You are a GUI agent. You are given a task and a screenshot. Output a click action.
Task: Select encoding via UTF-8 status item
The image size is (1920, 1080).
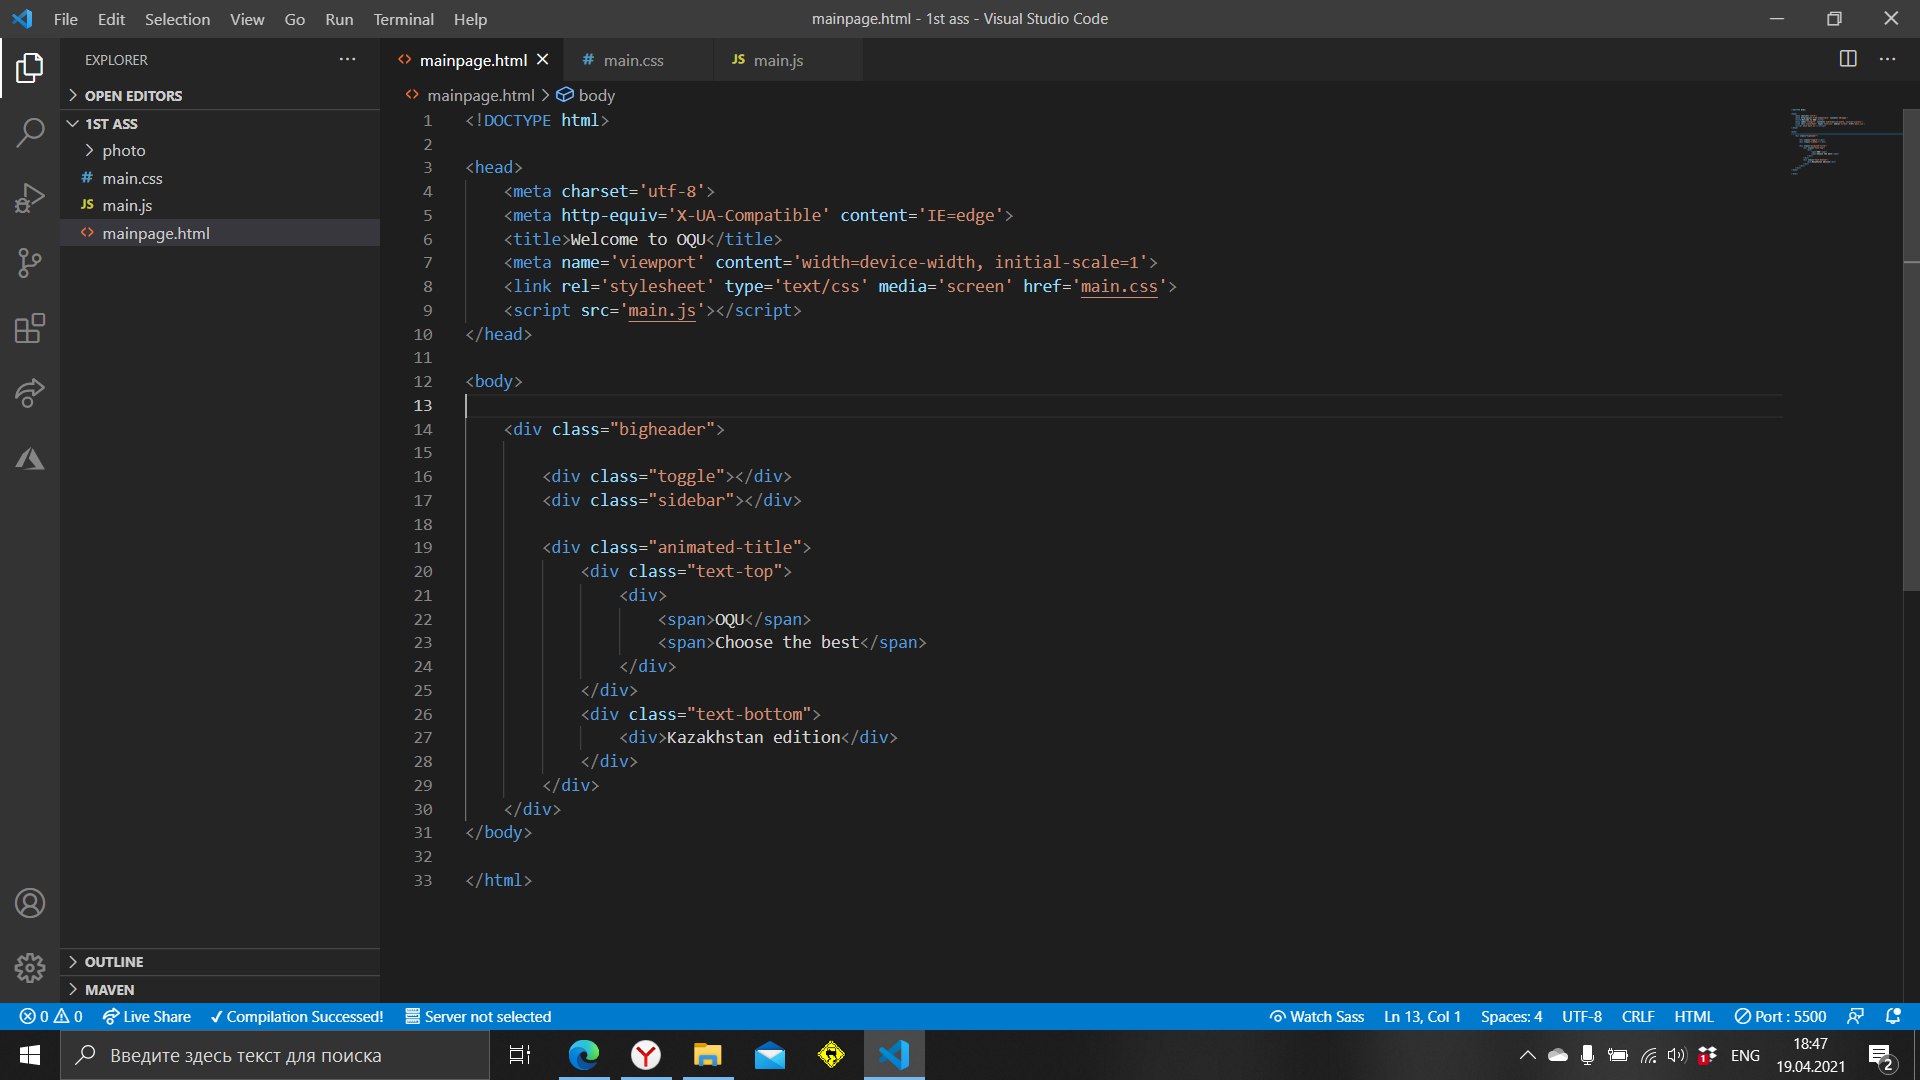tap(1582, 1016)
